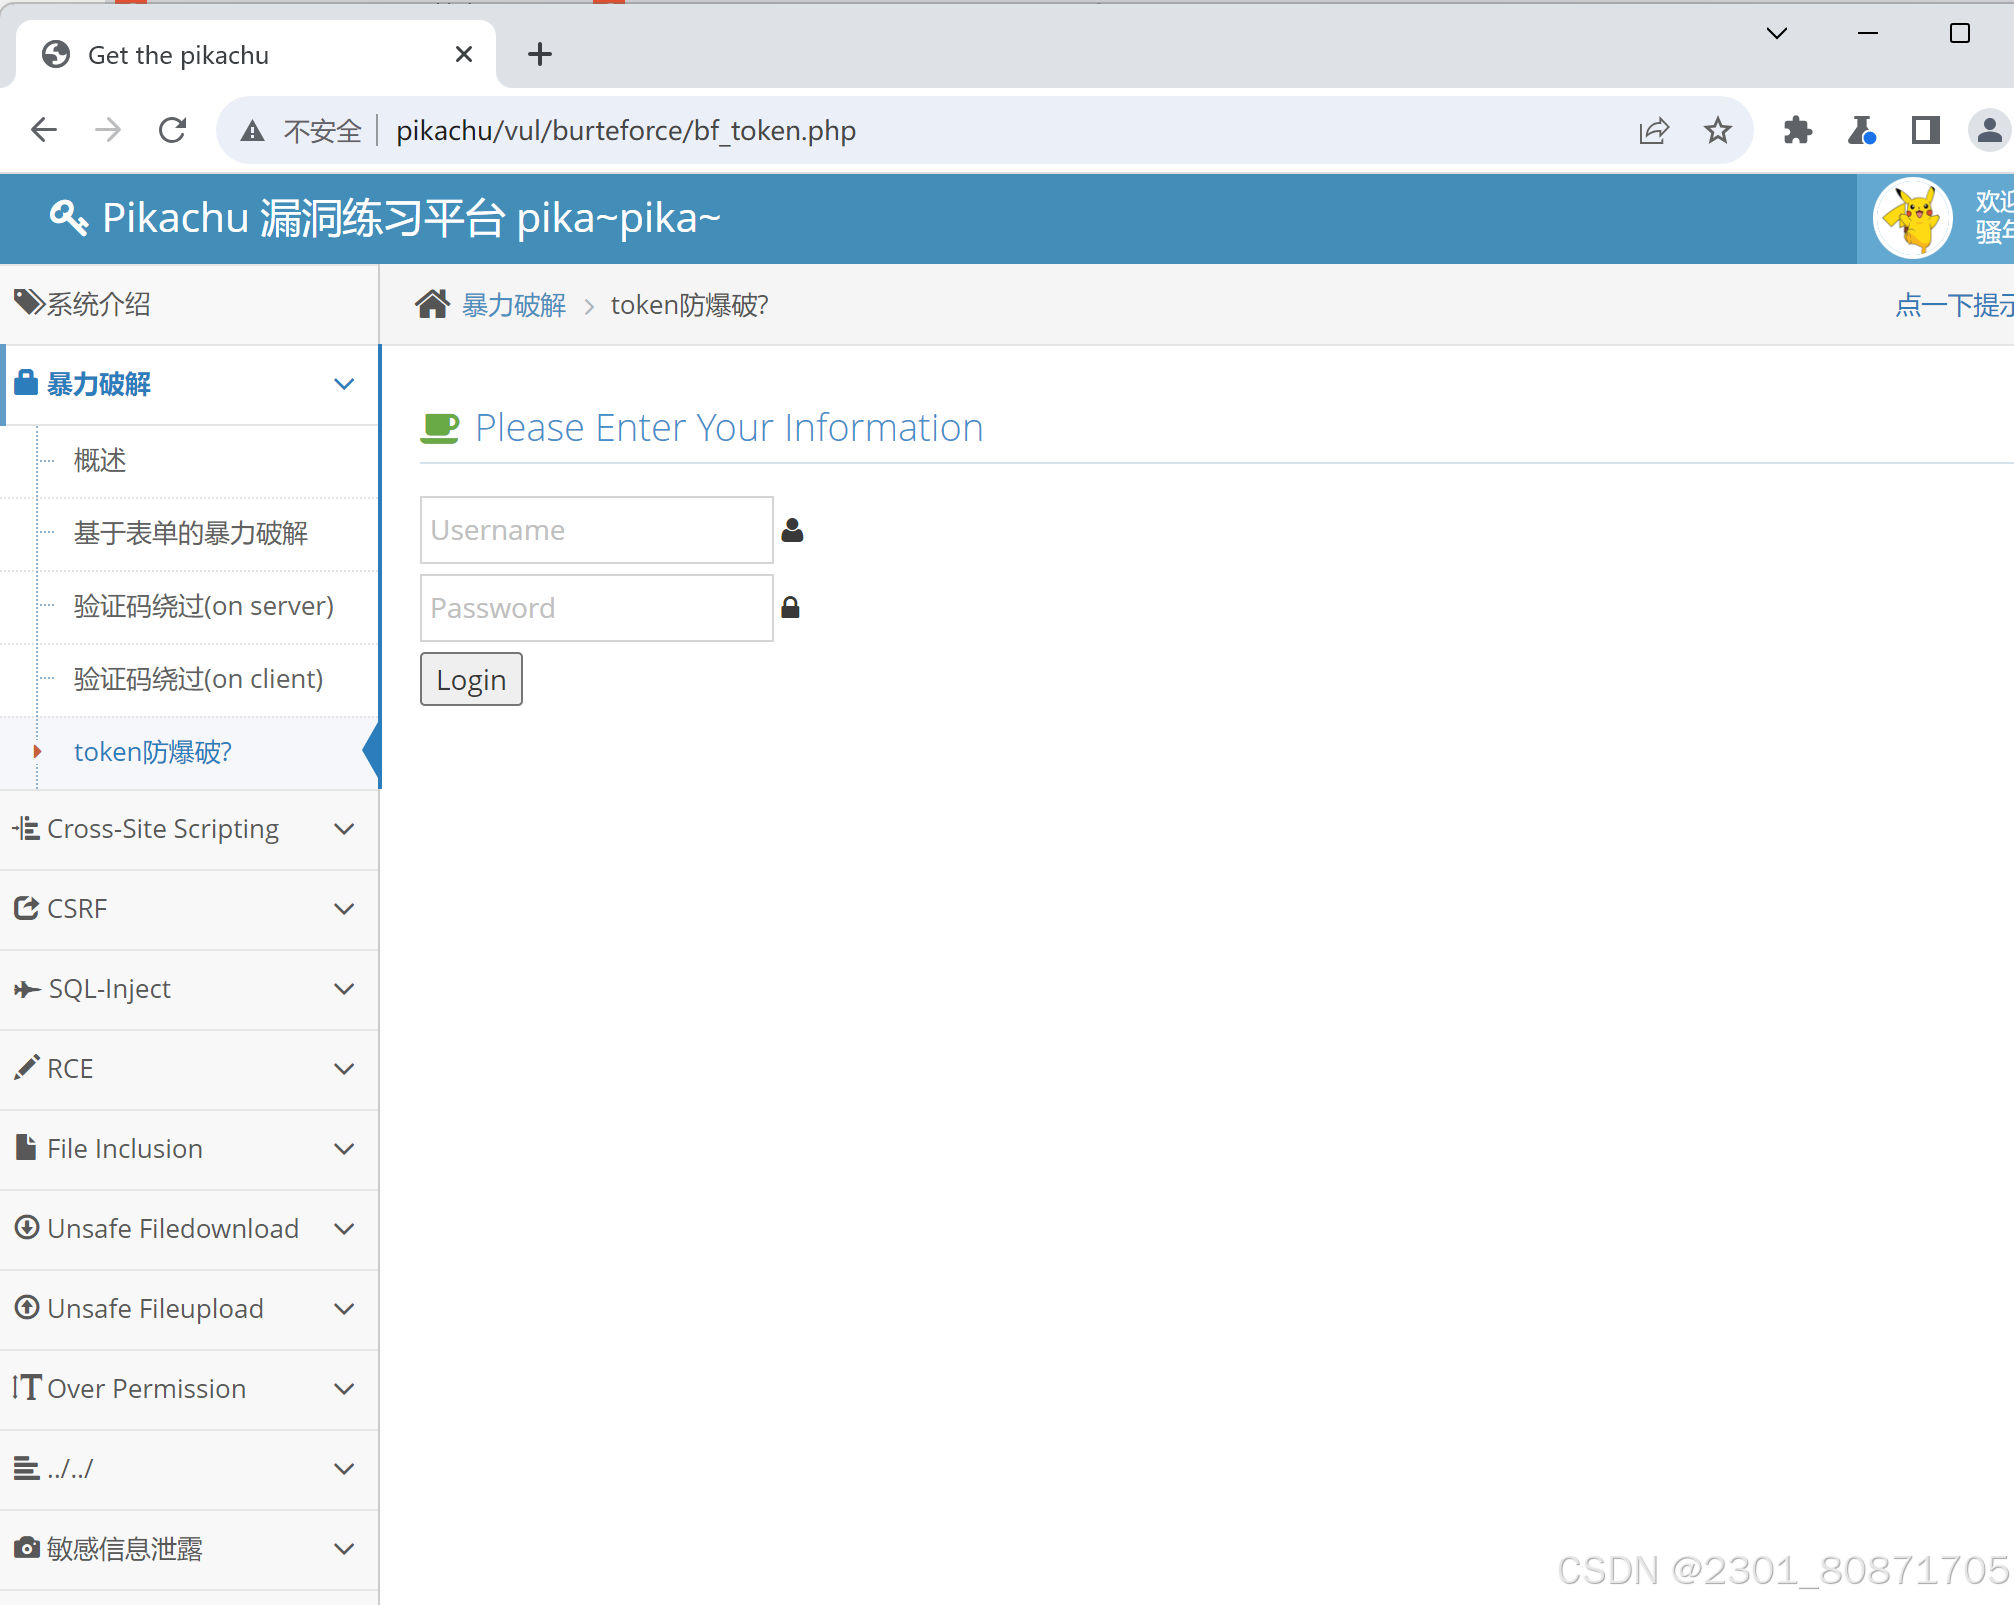Screen dimensions: 2014x1605
Task: Click the share page icon
Action: tap(1654, 130)
